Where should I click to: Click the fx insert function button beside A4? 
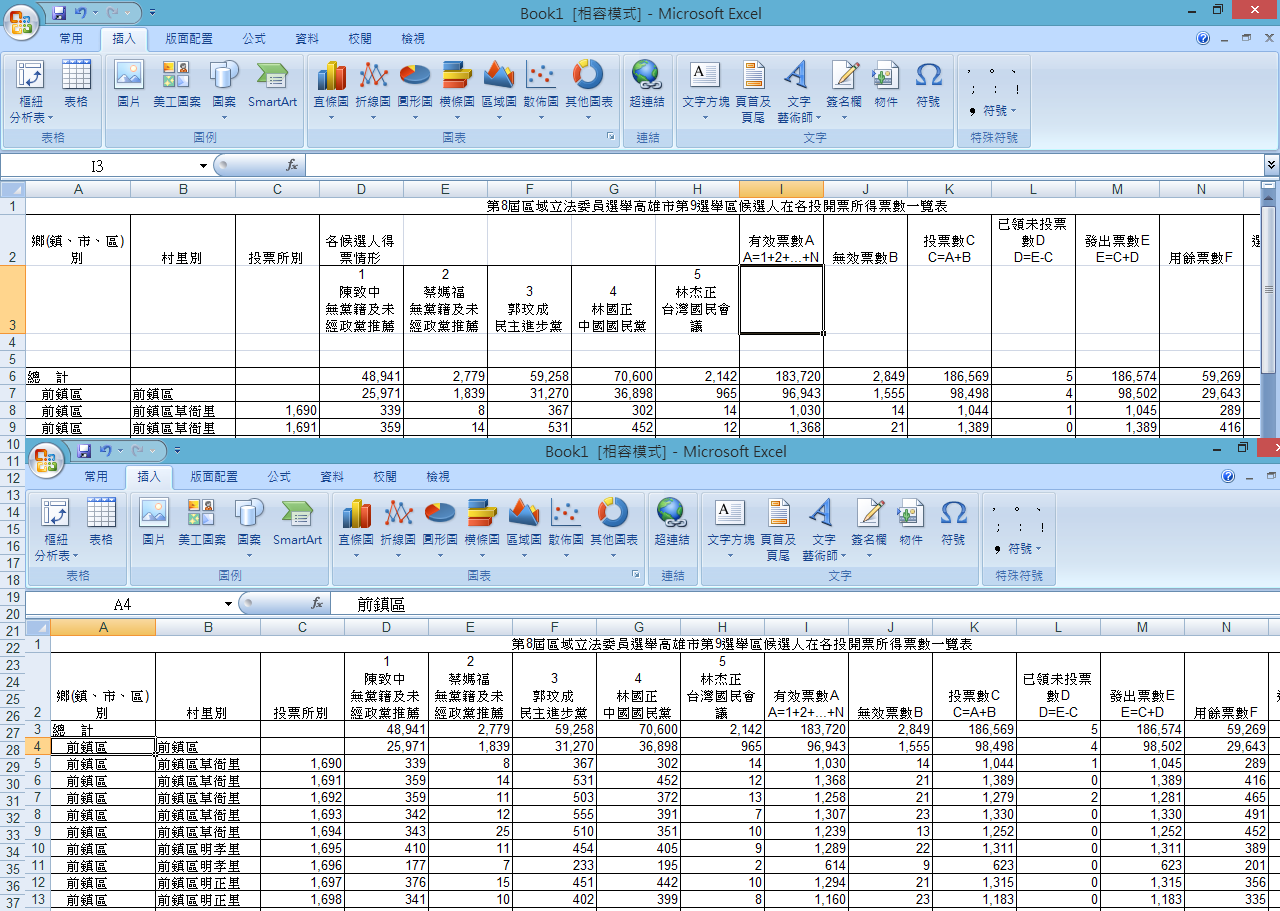317,603
